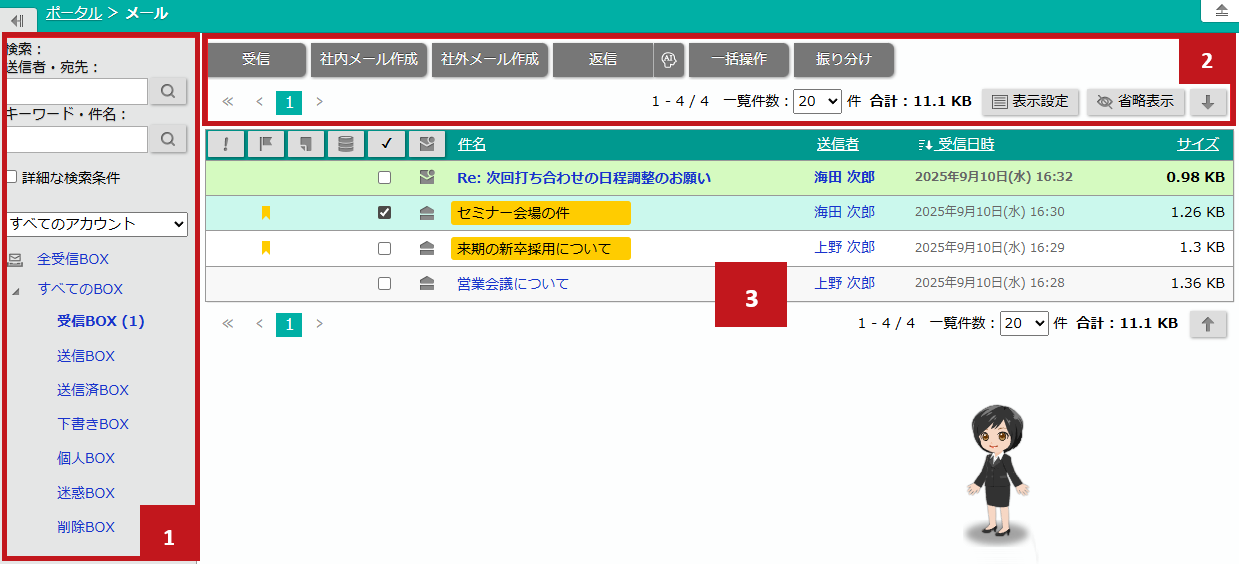Click search icon beside 送信者・宛先 field

coord(168,91)
